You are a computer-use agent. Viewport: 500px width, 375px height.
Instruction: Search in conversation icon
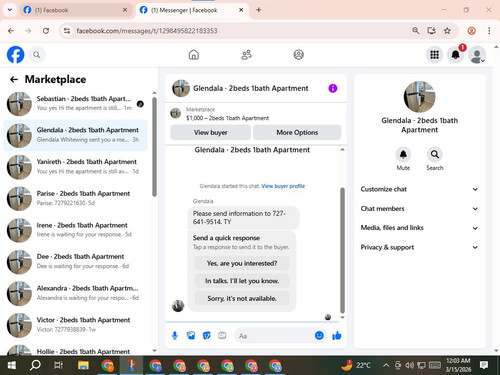pyautogui.click(x=435, y=154)
